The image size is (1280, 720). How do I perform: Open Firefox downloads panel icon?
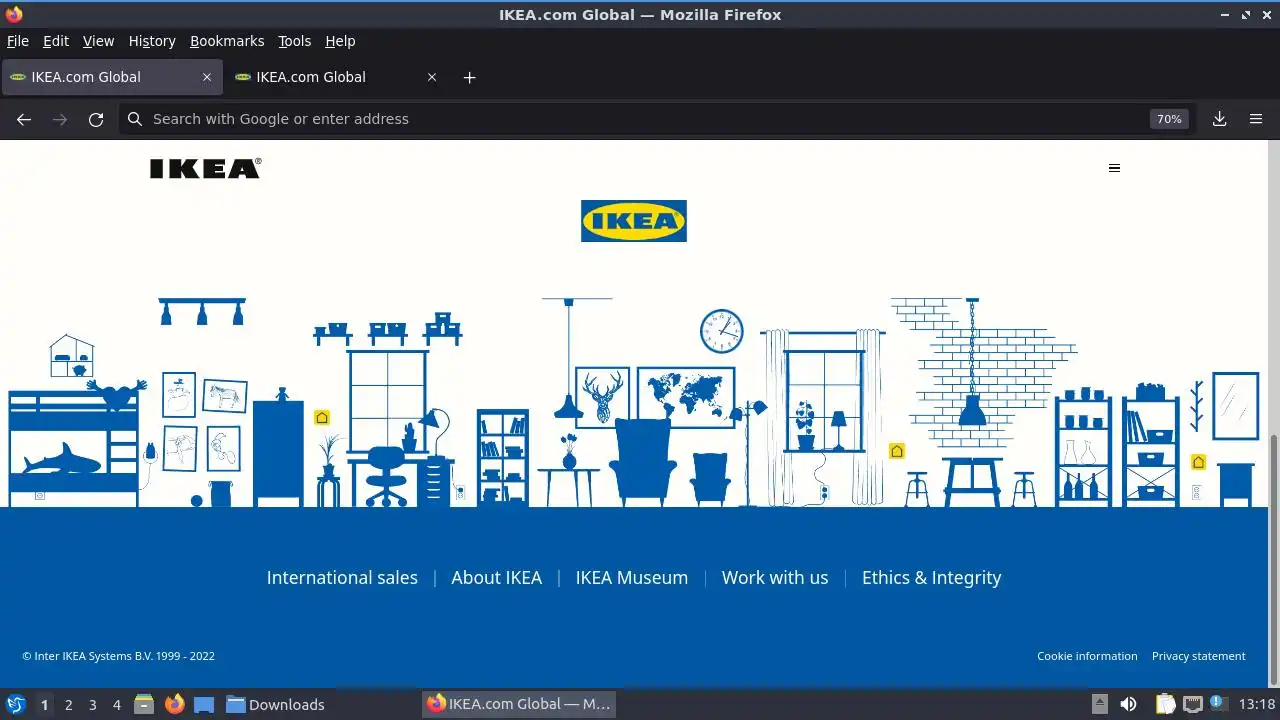click(1220, 119)
